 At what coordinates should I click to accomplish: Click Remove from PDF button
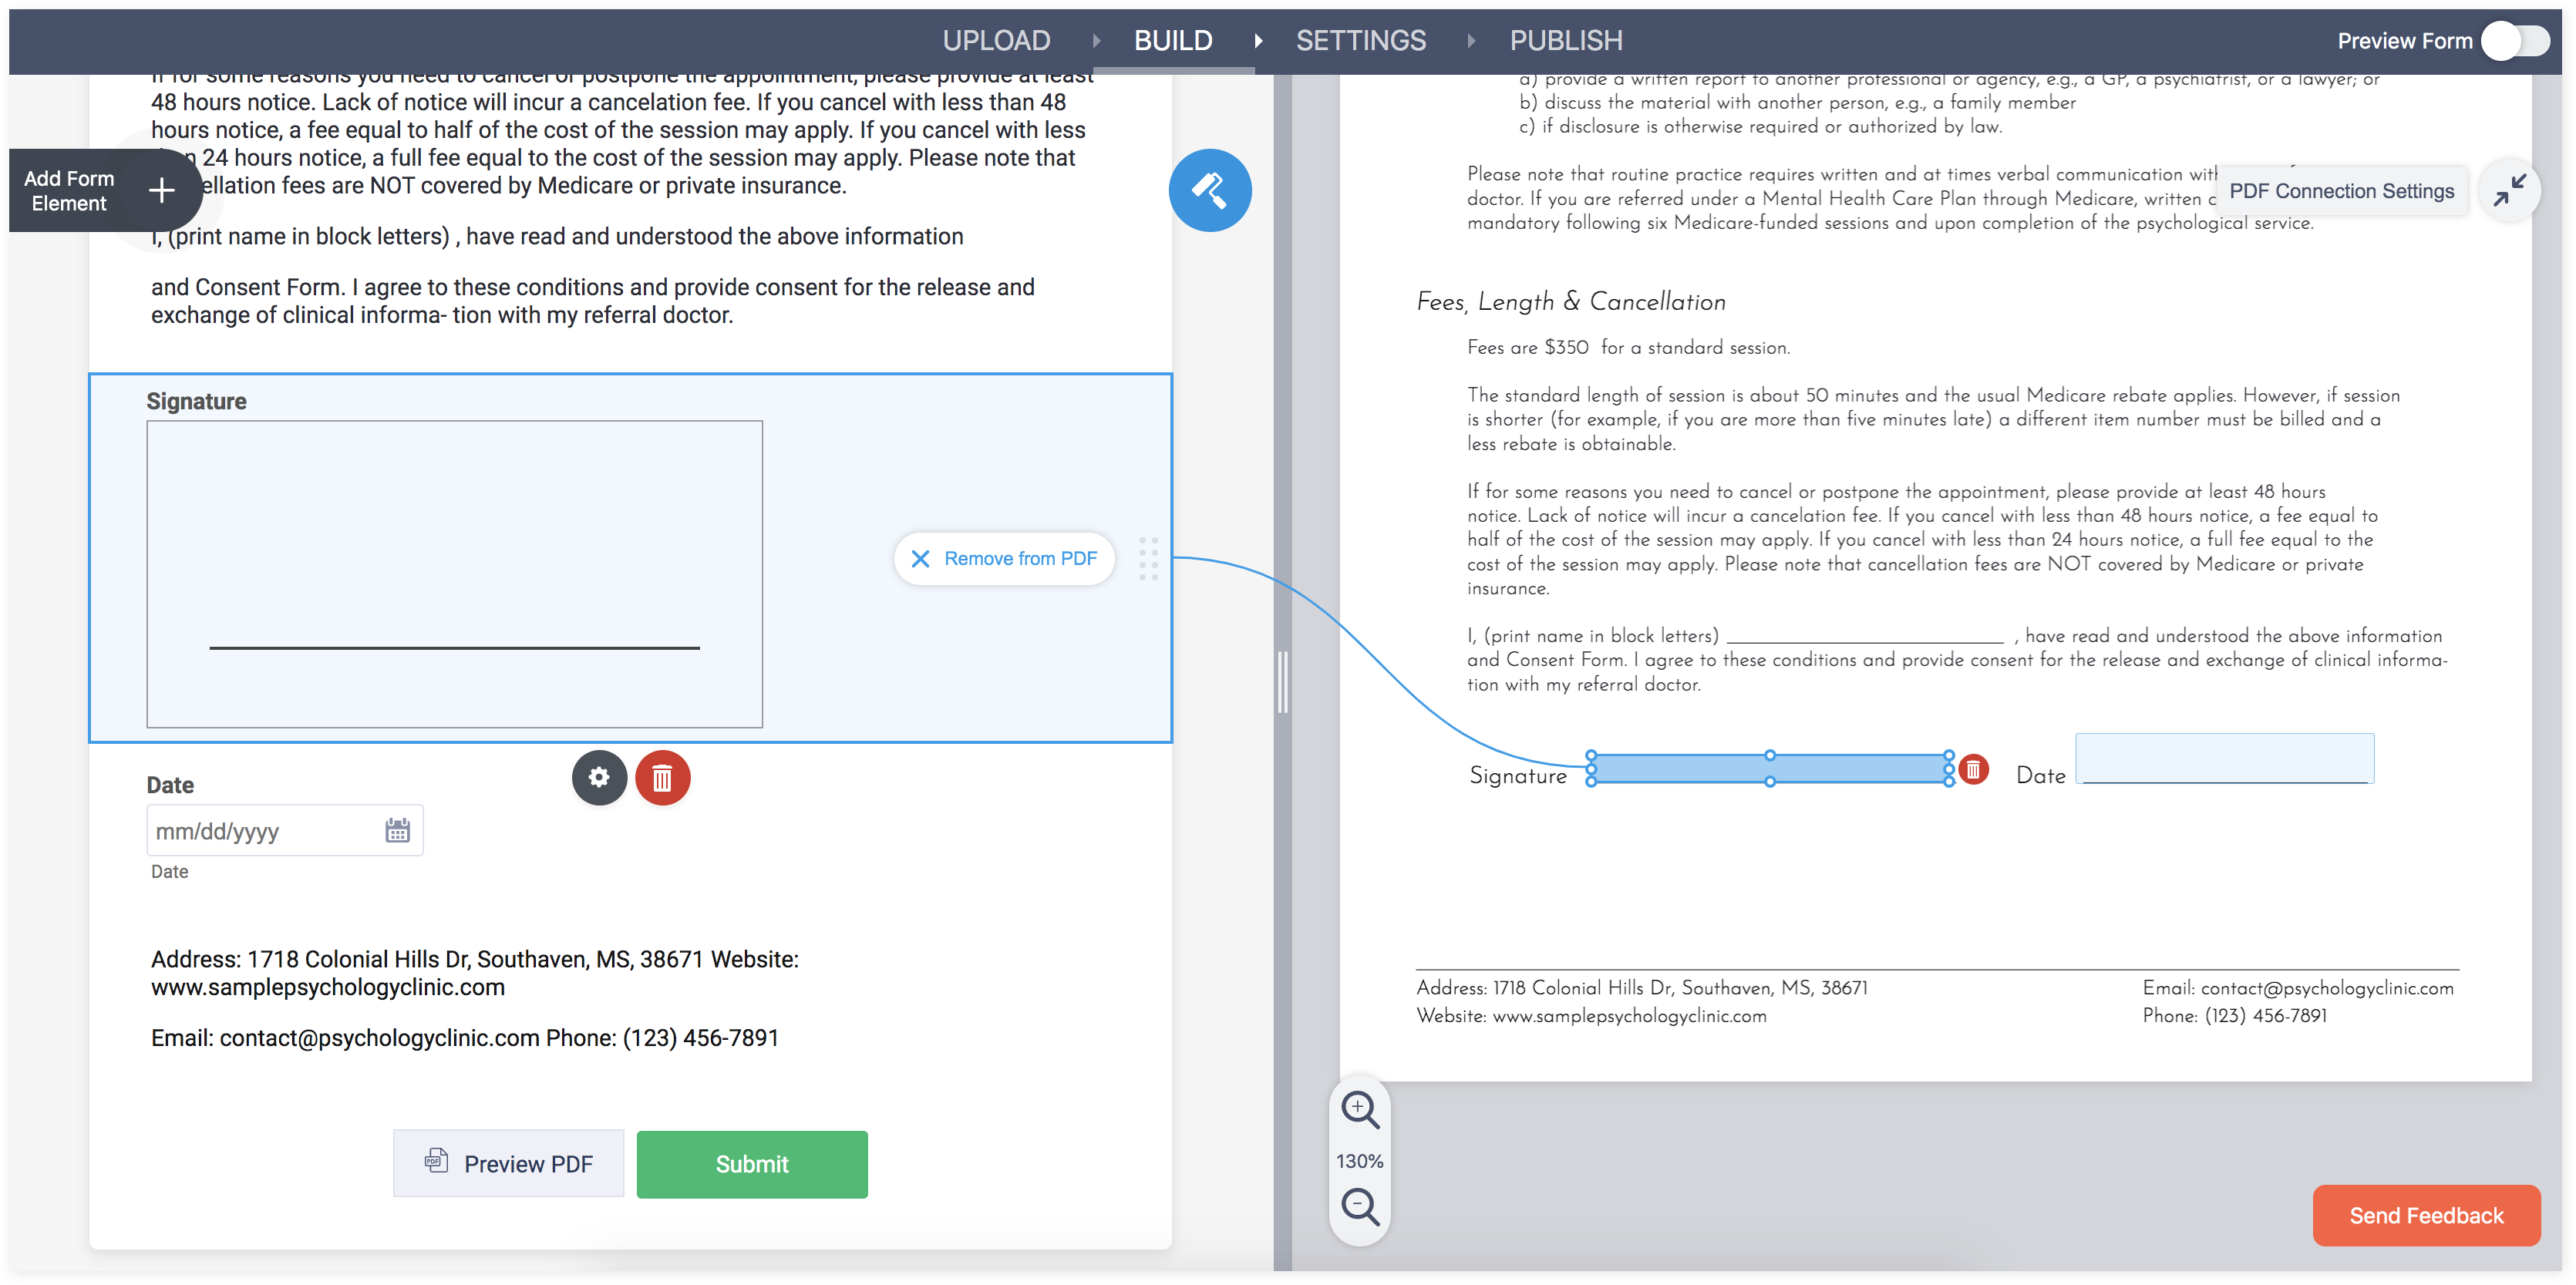point(1004,558)
